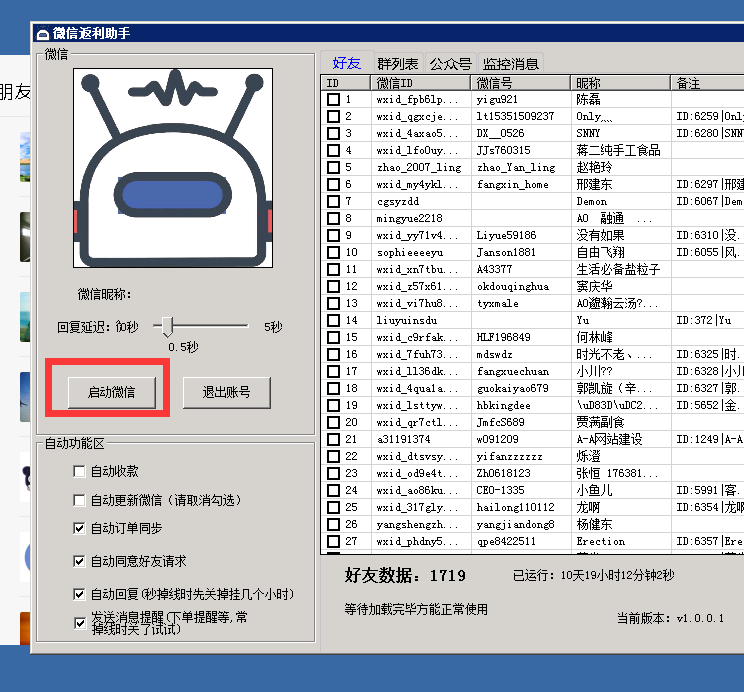Check row 11 A43377 checkbox

(x=334, y=269)
